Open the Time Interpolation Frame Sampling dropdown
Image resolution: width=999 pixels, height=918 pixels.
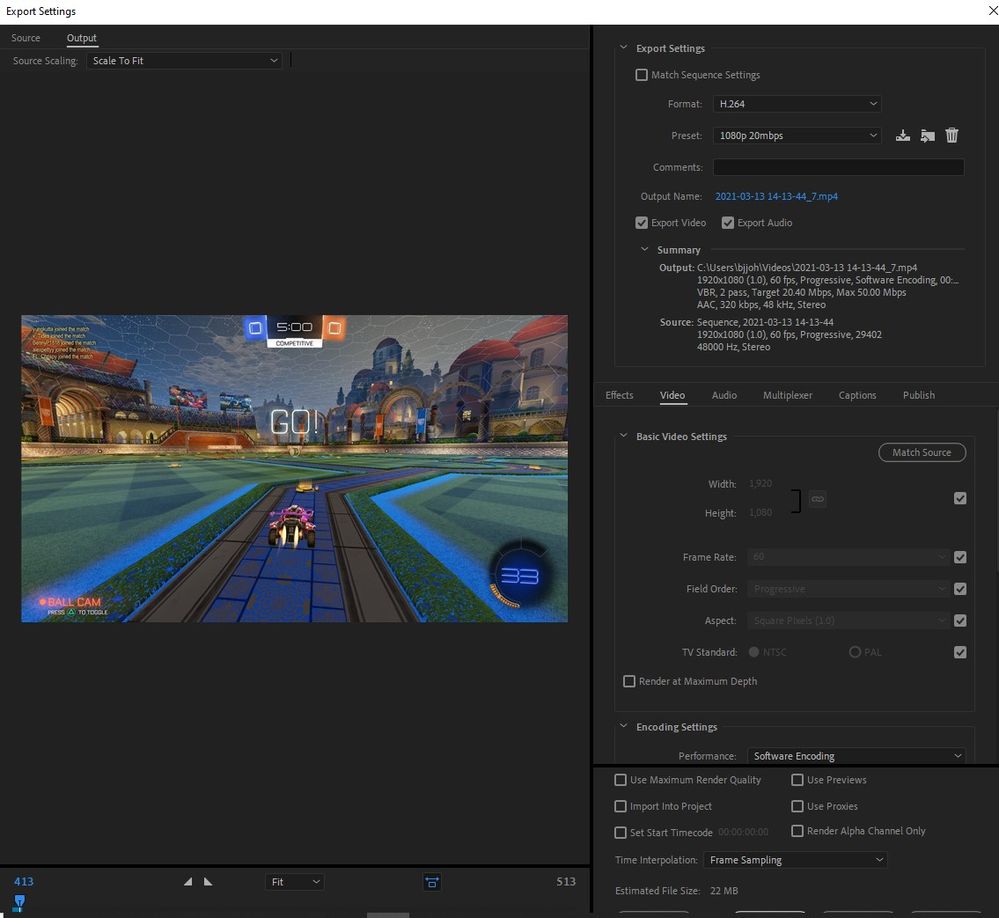coord(795,860)
